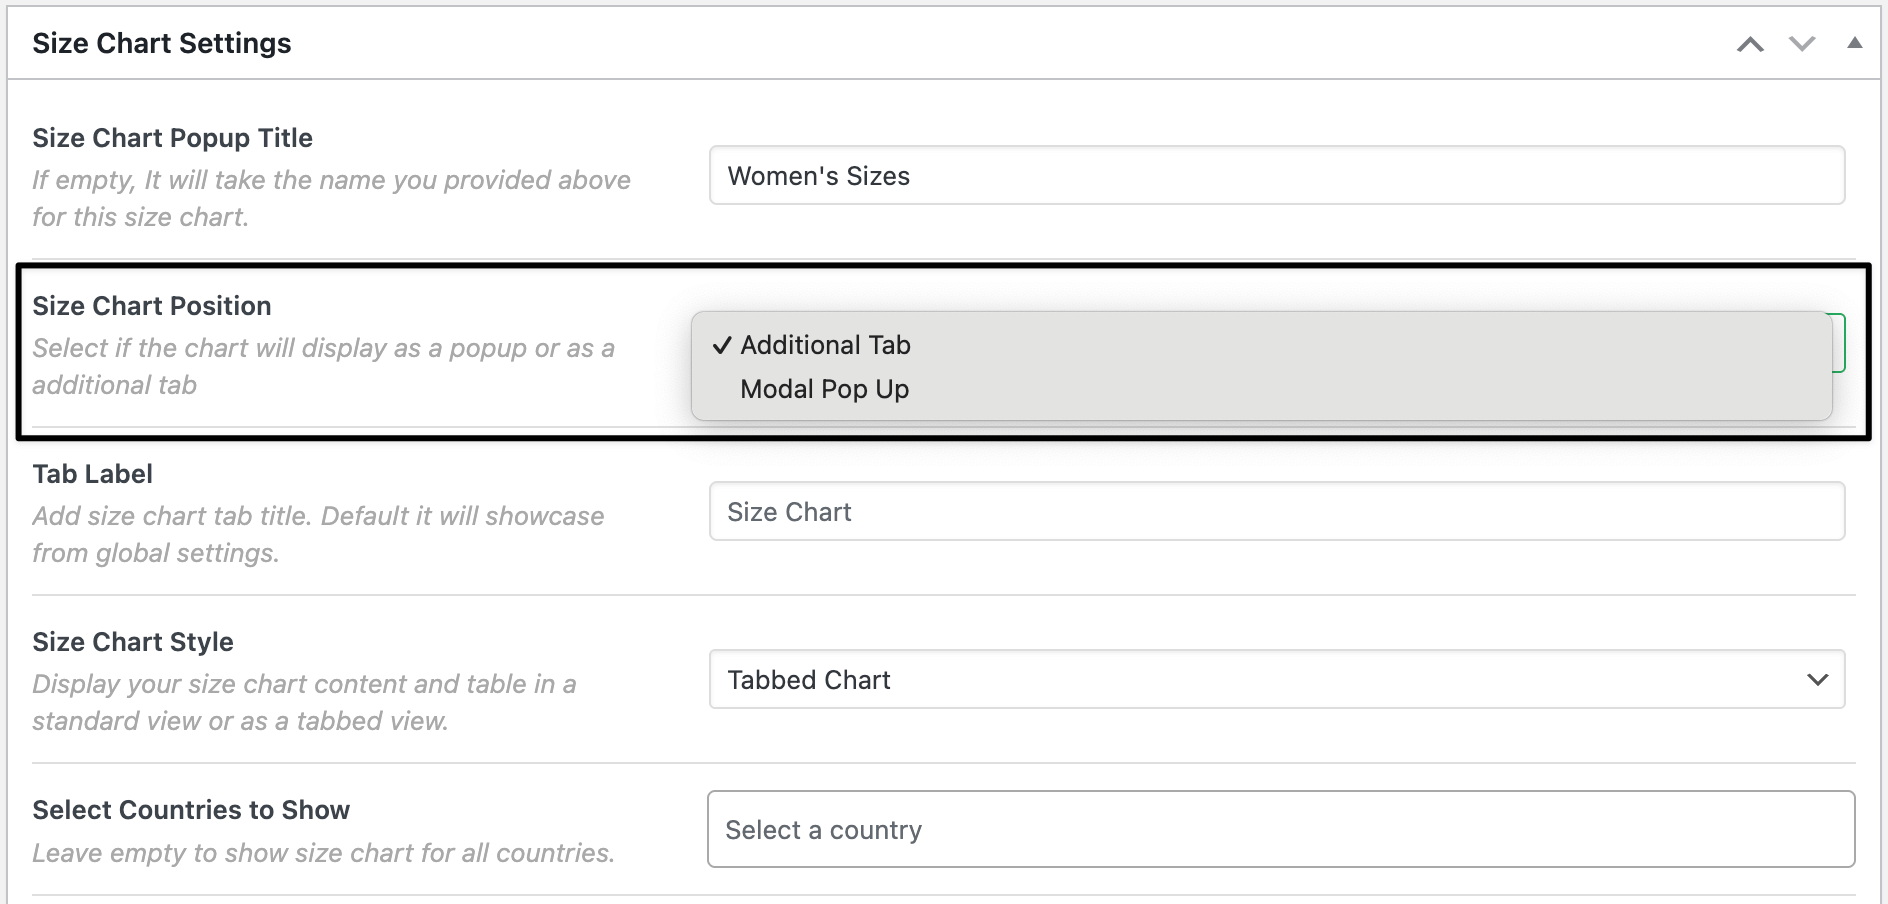This screenshot has width=1888, height=904.
Task: Click the Select Countries to Show label
Action: 191,810
